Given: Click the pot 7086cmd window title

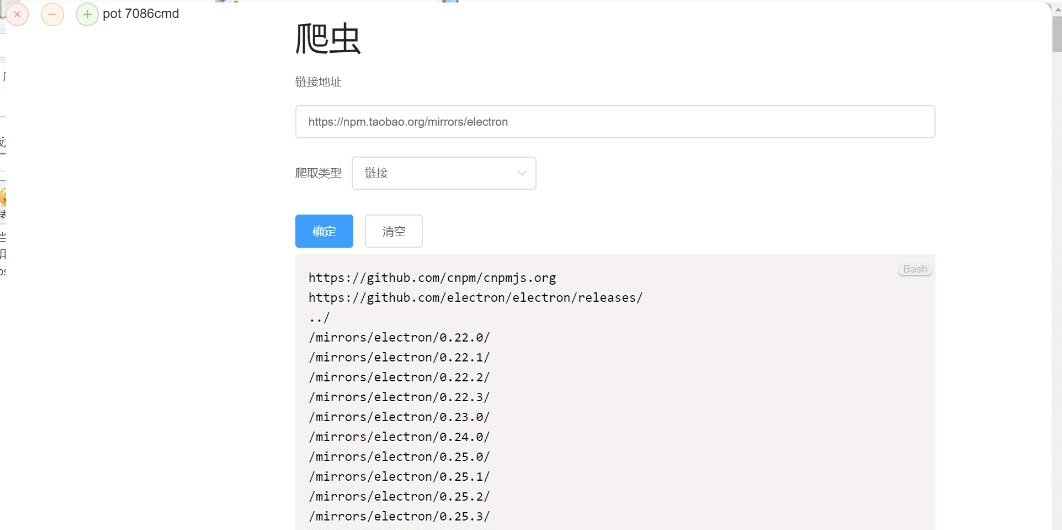Looking at the screenshot, I should pos(141,14).
